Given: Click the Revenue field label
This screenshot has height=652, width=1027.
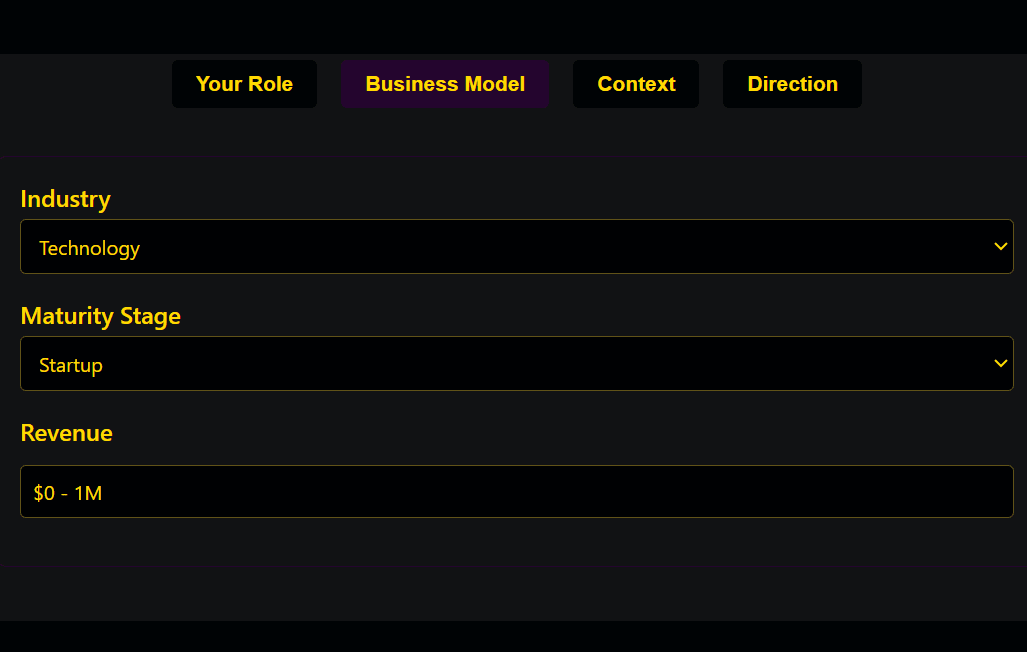Looking at the screenshot, I should (66, 433).
